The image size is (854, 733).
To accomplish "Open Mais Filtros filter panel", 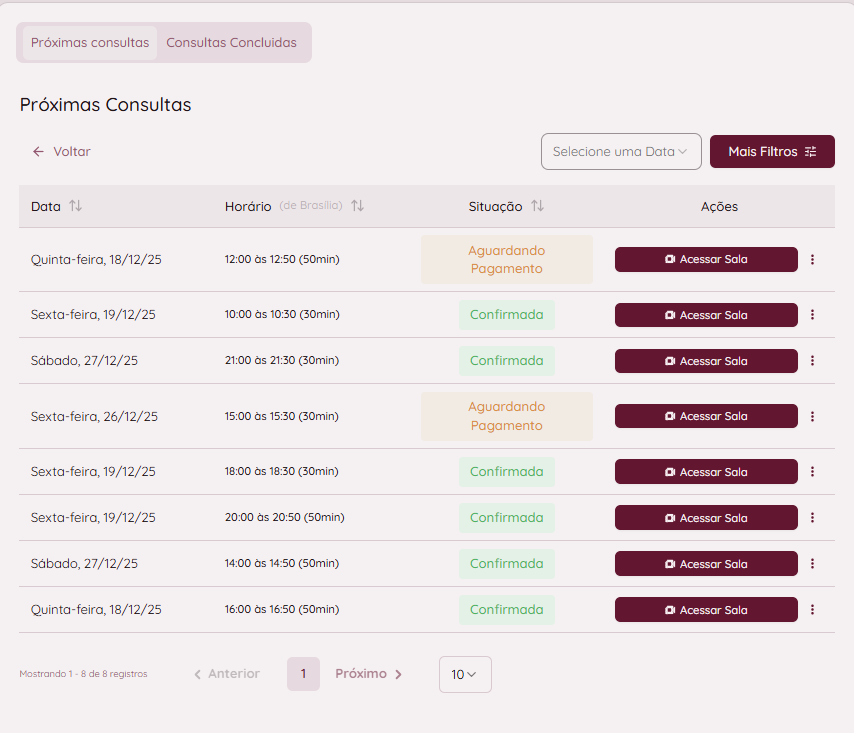I will [x=771, y=152].
